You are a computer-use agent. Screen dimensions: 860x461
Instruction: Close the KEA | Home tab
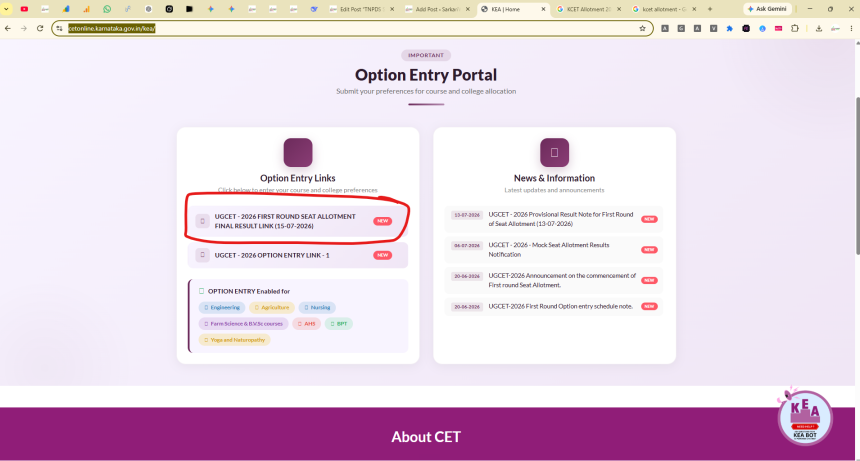pos(544,9)
